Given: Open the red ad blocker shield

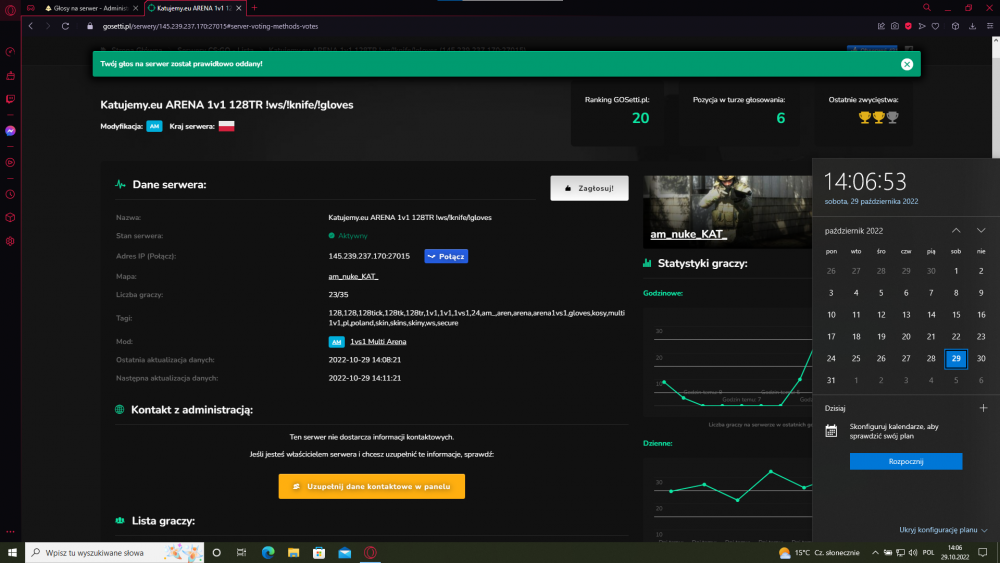Looking at the screenshot, I should tap(908, 26).
